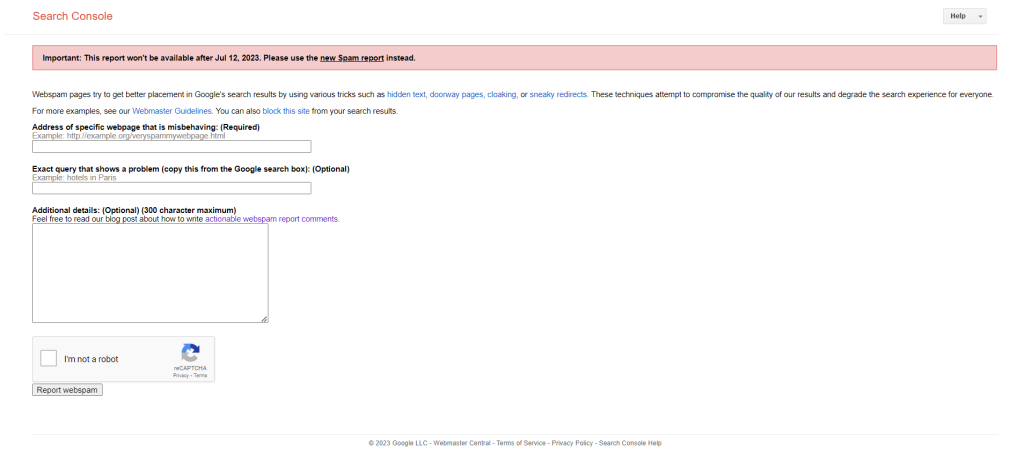Image resolution: width=1024 pixels, height=455 pixels.
Task: Open the footer Search Console Help link
Action: 630,443
